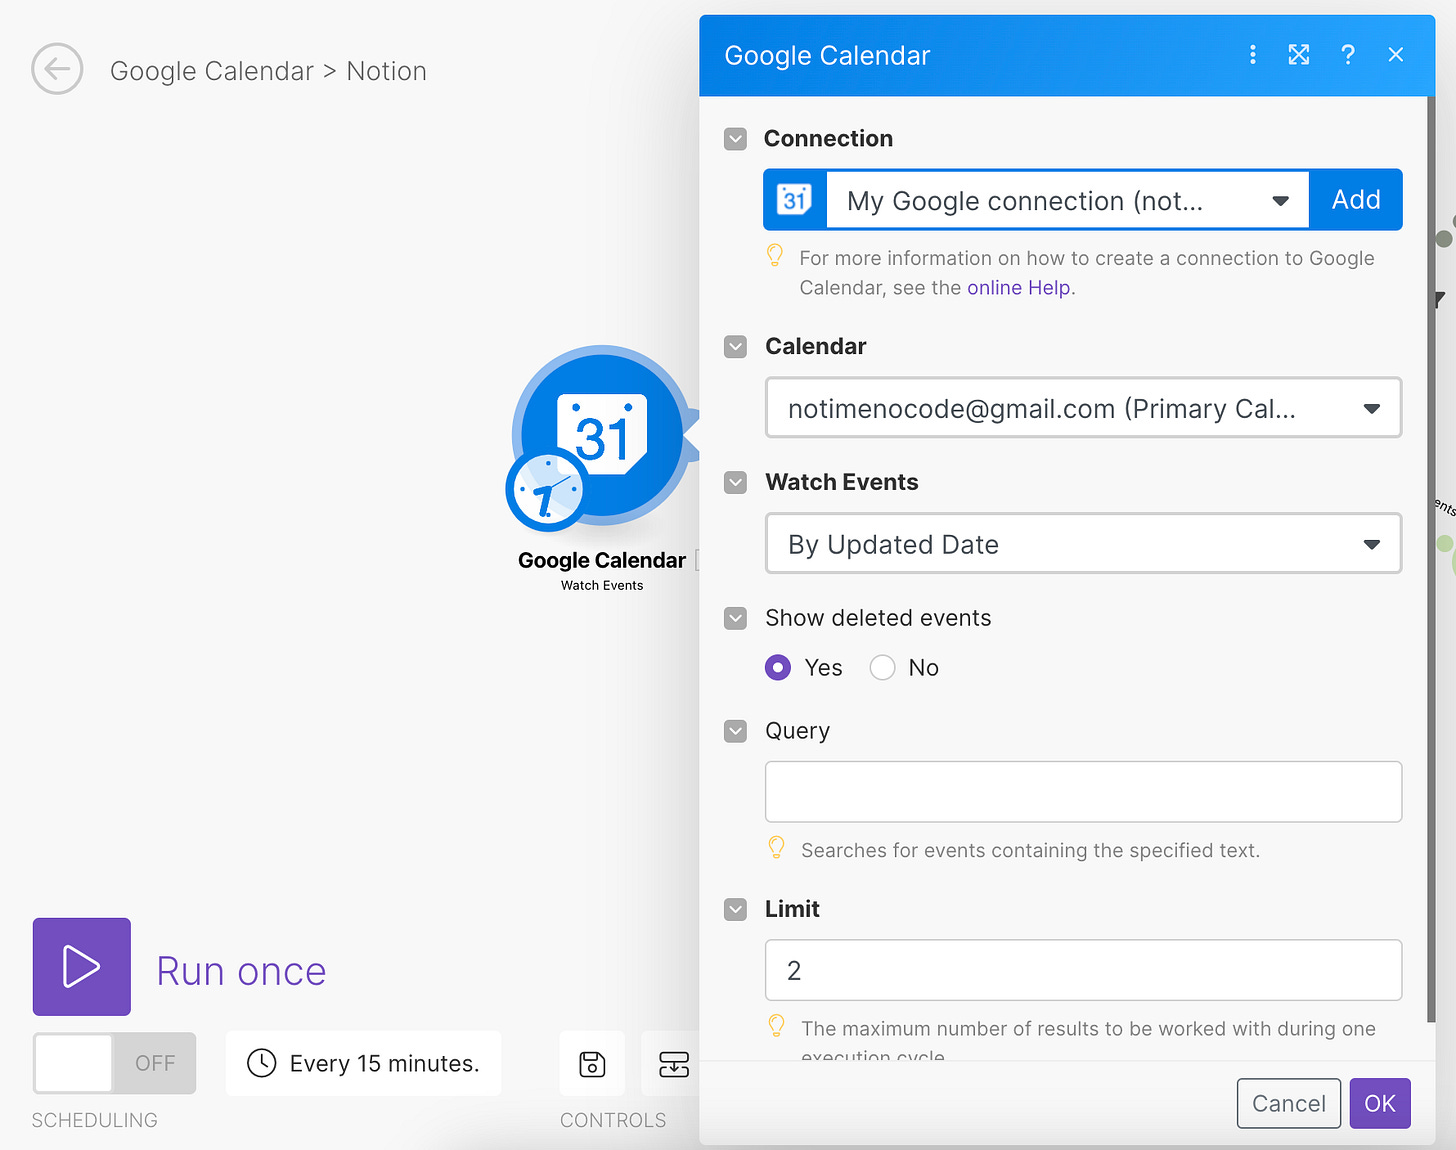1456x1150 pixels.
Task: Click the Add connection button
Action: coord(1356,200)
